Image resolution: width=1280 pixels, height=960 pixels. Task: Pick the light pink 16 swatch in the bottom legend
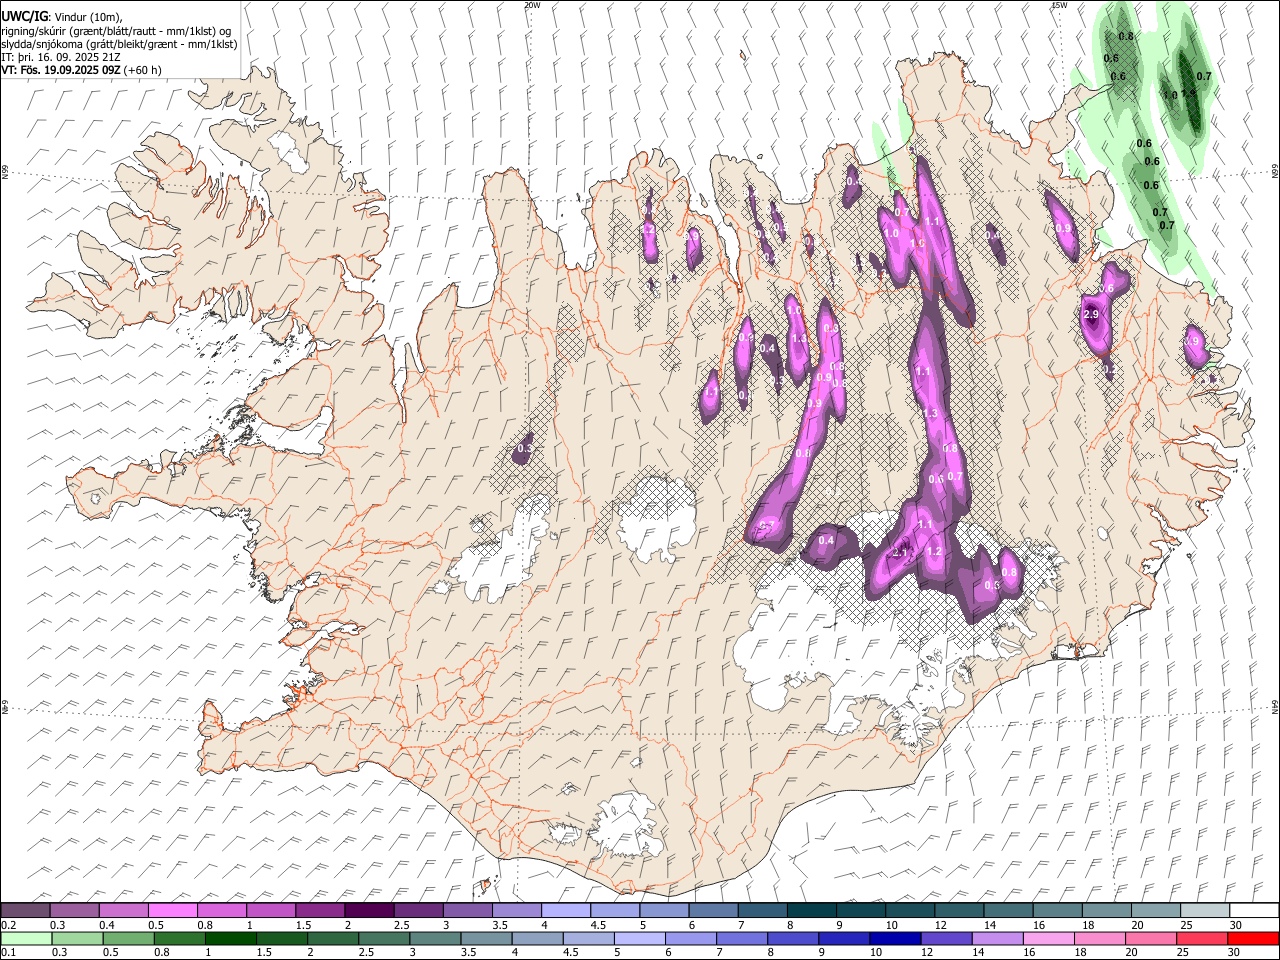(x=1048, y=939)
